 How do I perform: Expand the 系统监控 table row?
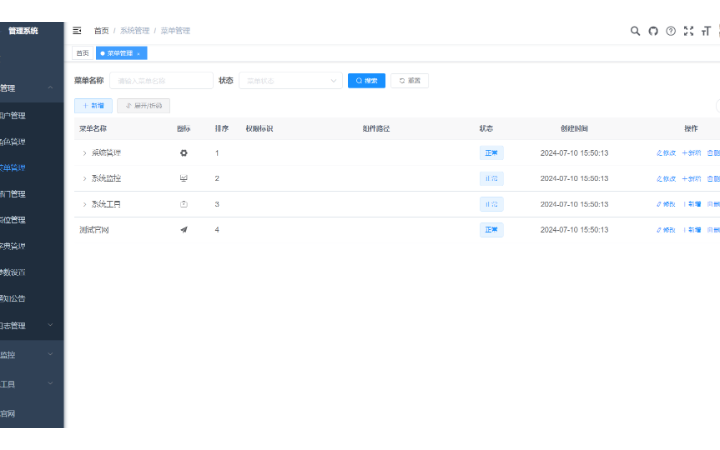[84, 179]
